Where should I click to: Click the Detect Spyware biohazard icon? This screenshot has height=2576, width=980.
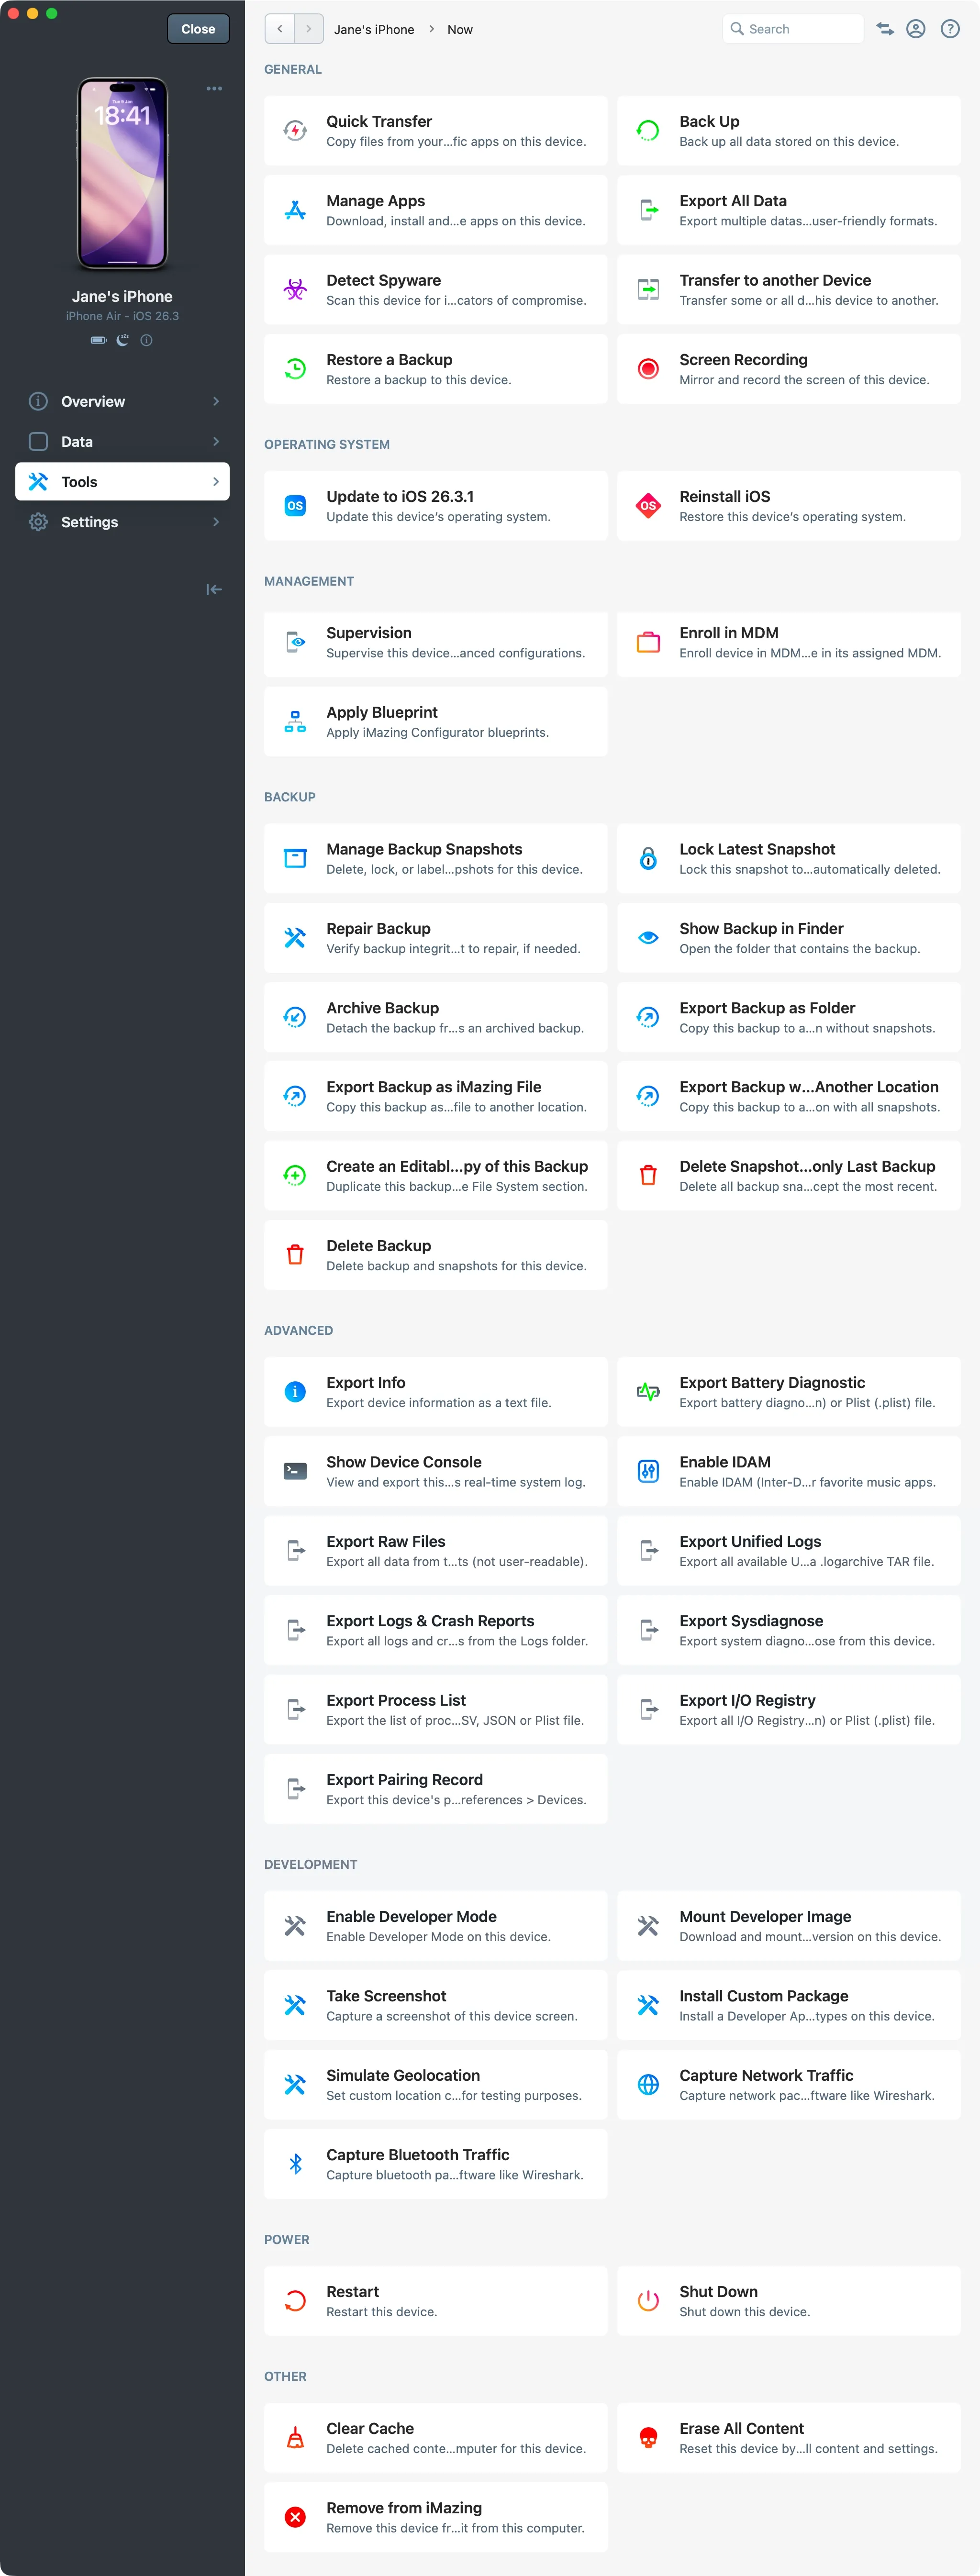295,290
